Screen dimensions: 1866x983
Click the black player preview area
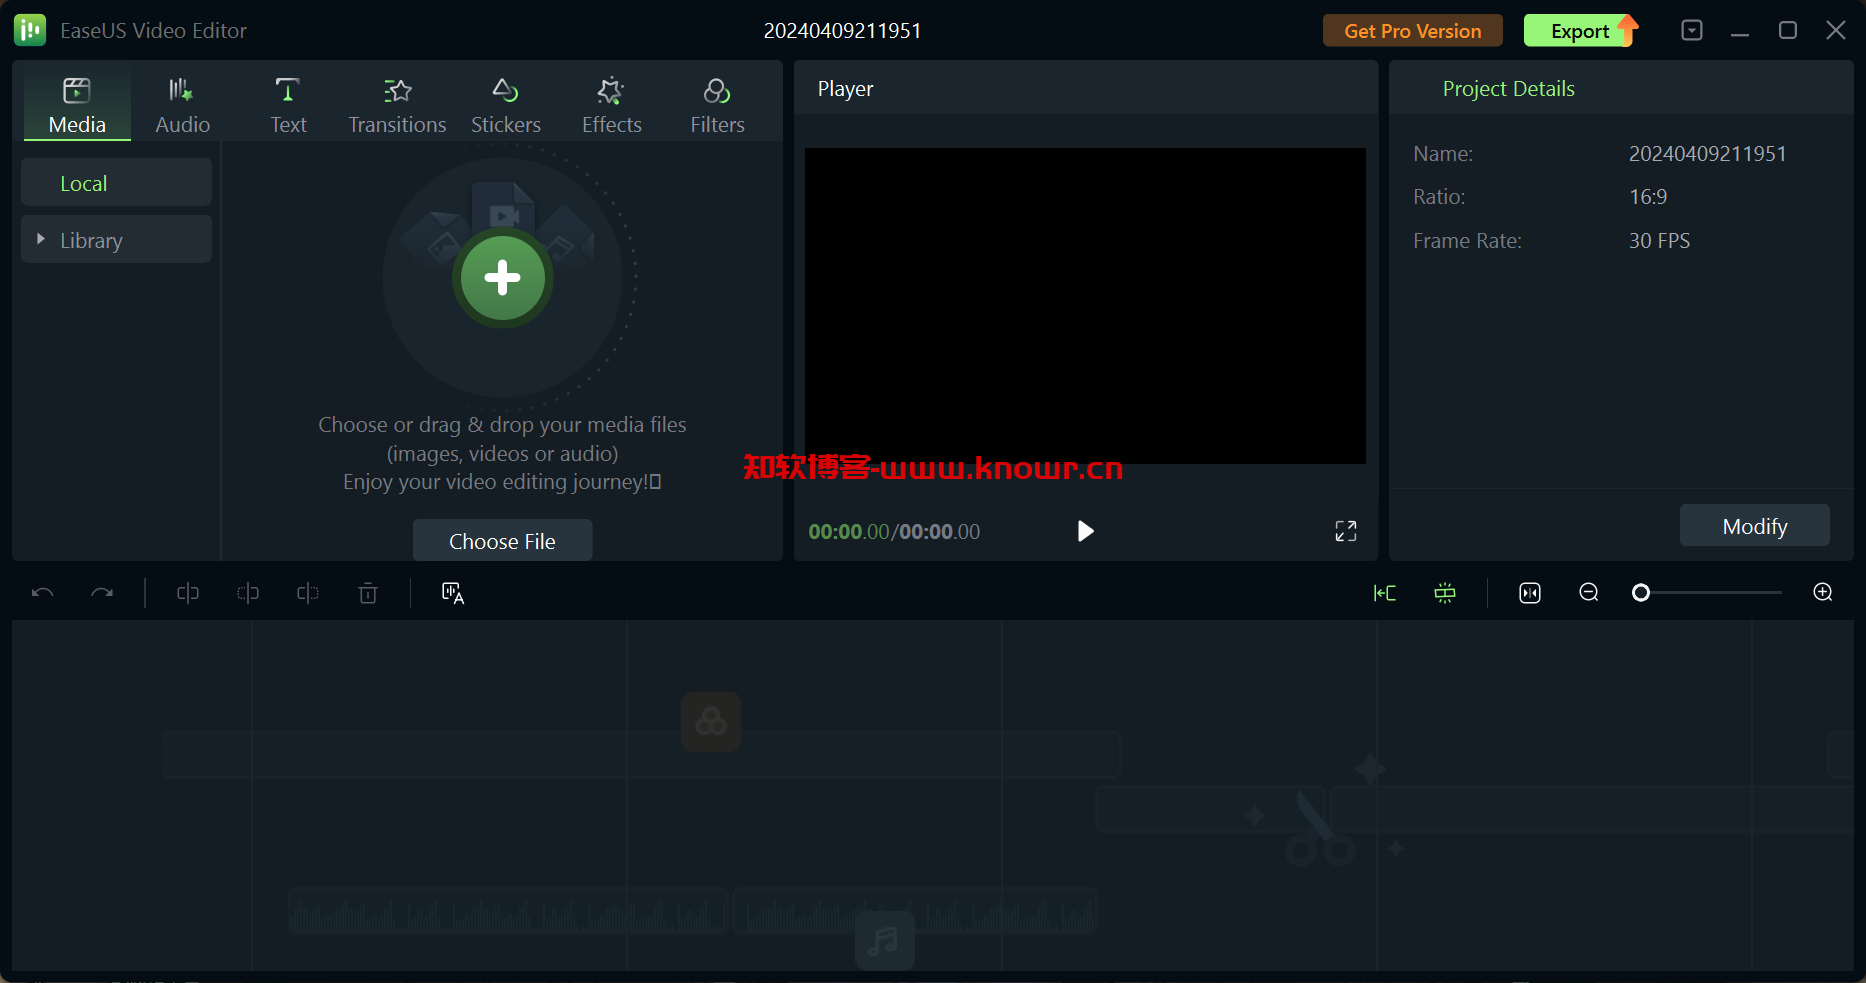1085,306
